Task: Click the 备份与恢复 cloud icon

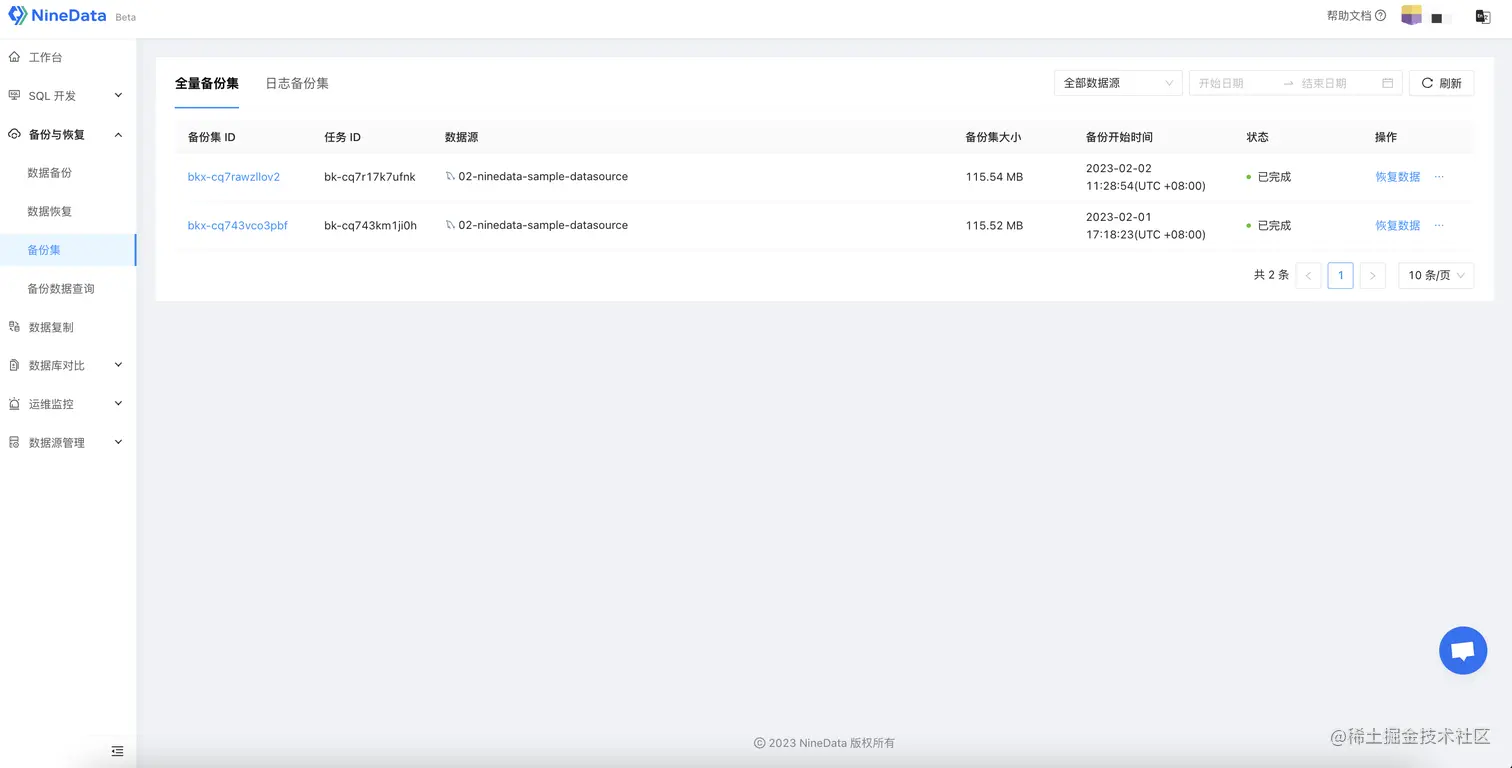Action: (14, 134)
